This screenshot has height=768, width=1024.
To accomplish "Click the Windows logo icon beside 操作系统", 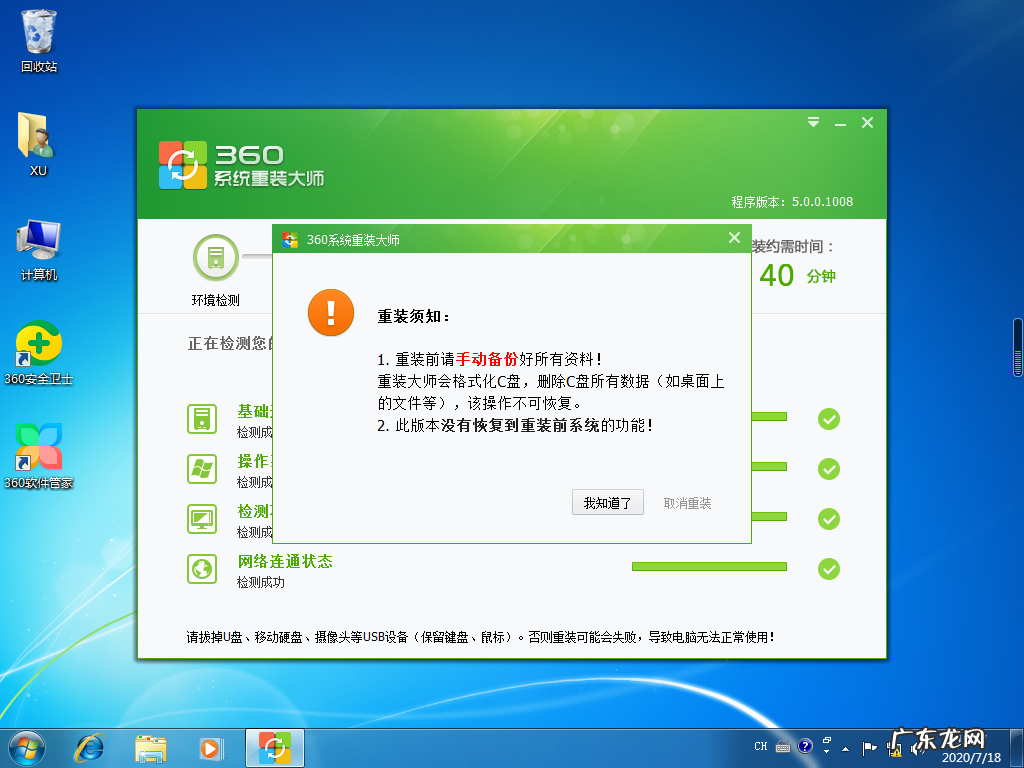I will (203, 467).
